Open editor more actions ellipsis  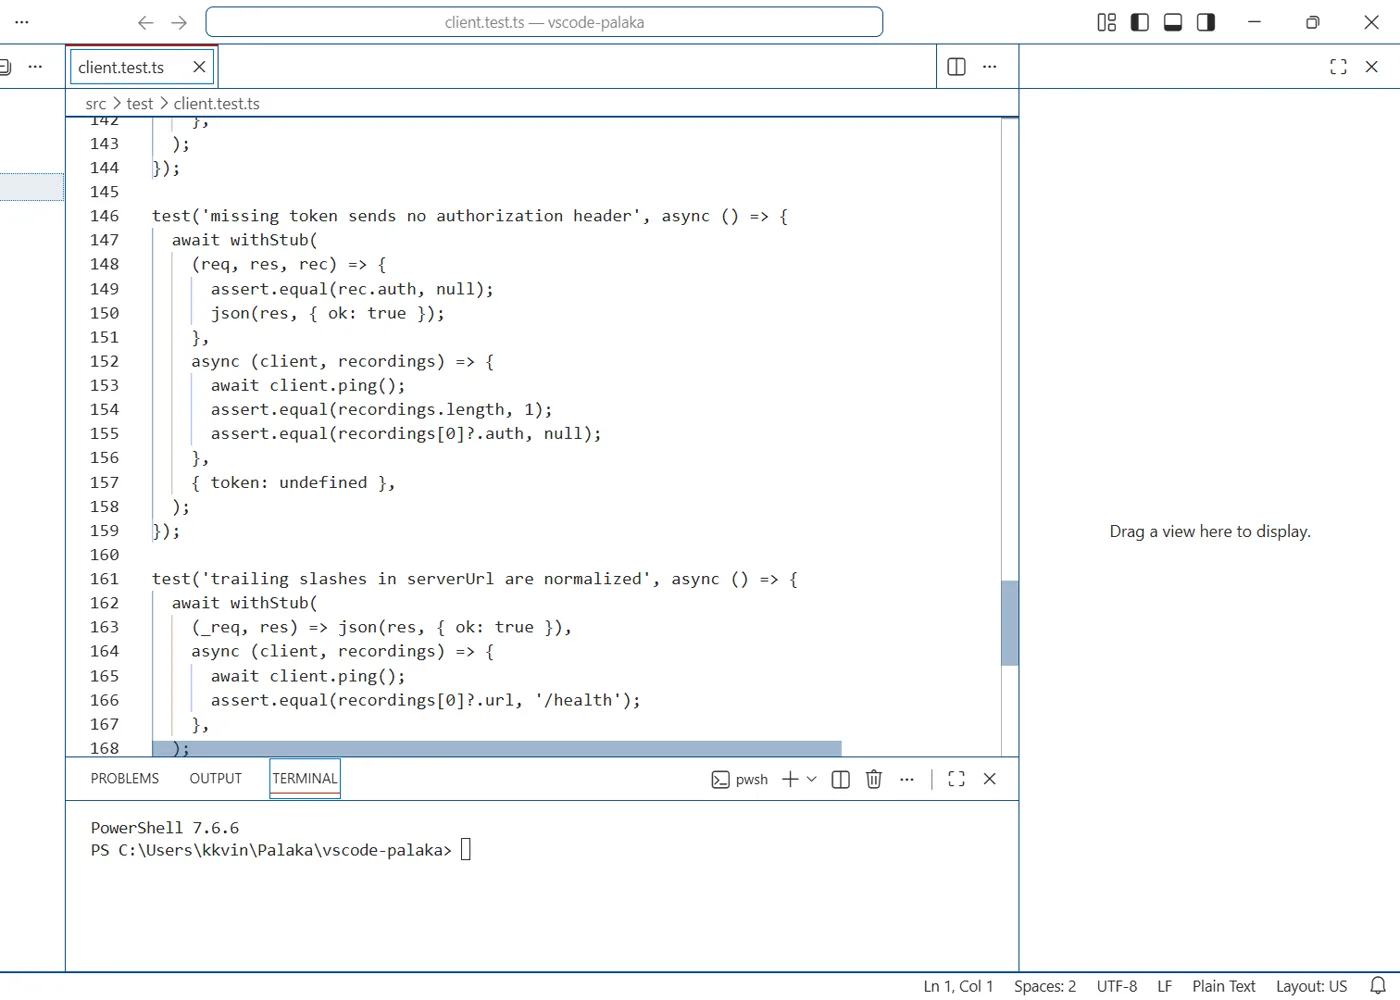click(990, 67)
